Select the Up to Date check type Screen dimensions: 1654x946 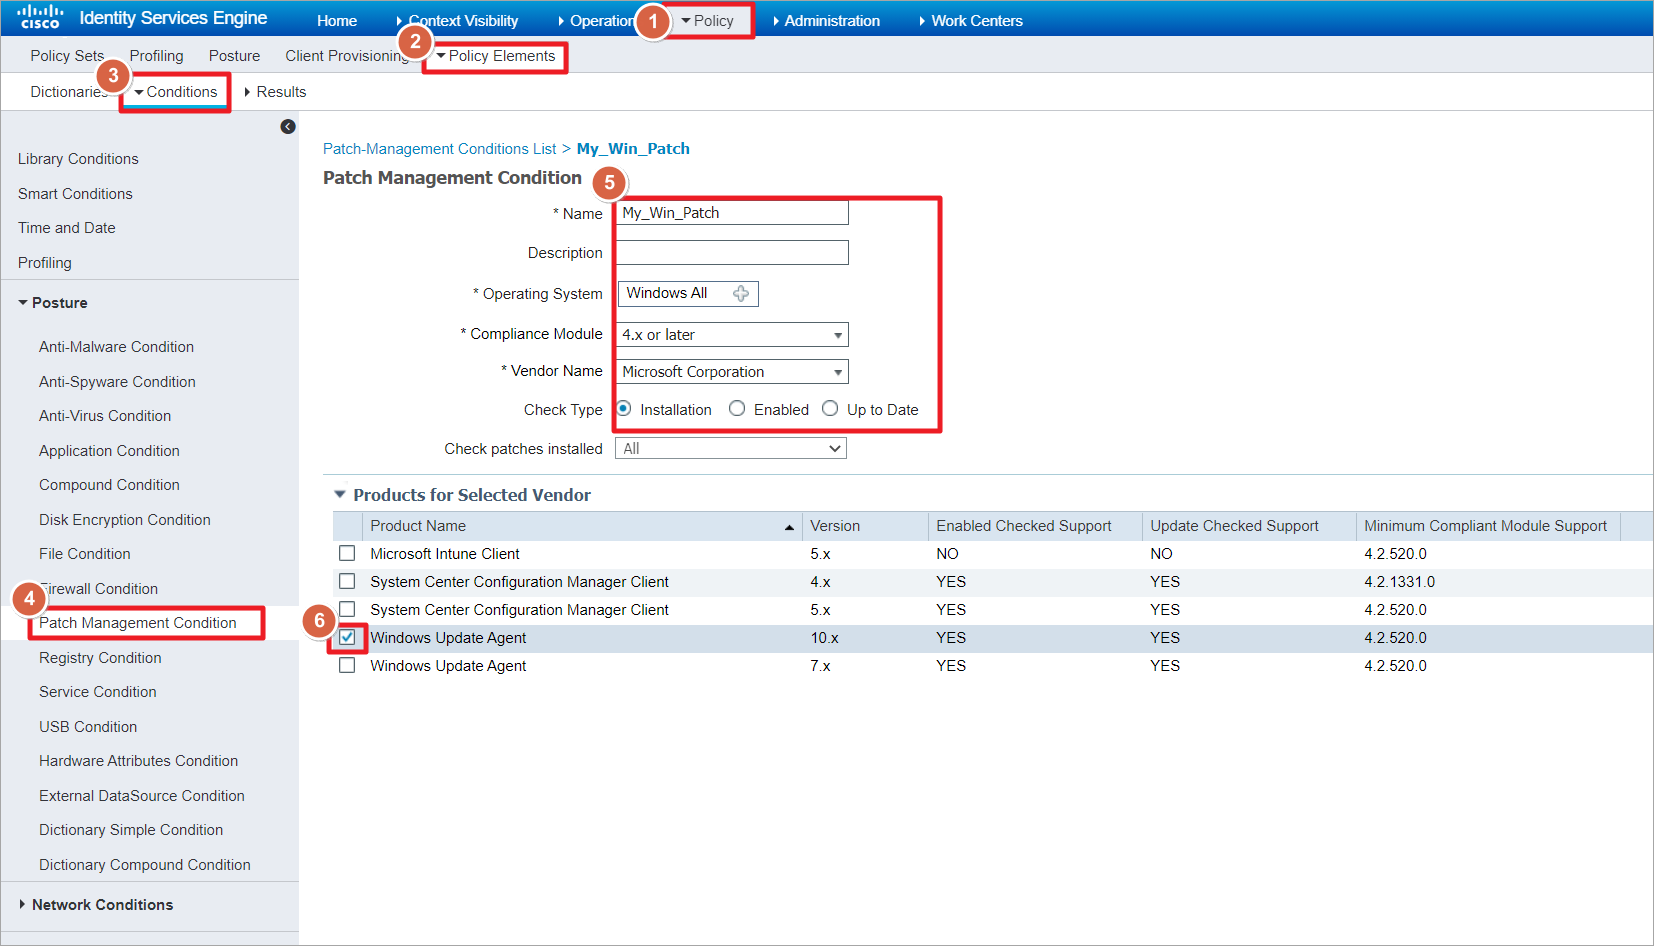[830, 409]
